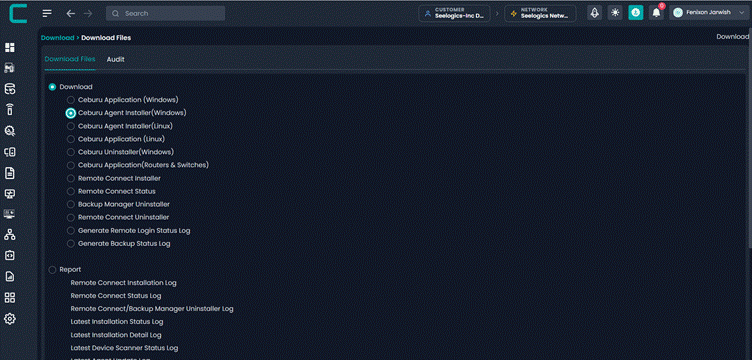Viewport: 752px width, 360px height.
Task: Open notifications bell icon
Action: pyautogui.click(x=656, y=13)
